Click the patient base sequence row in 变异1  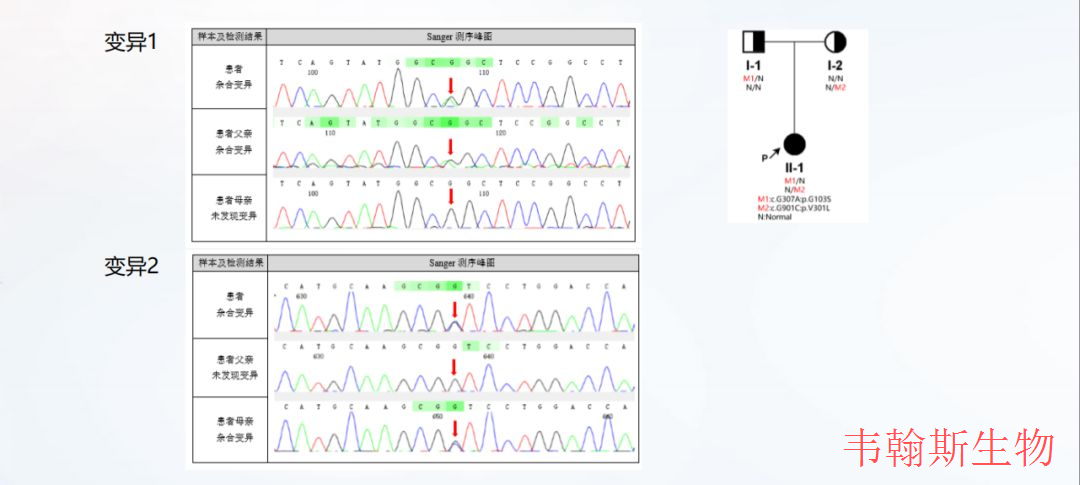click(x=452, y=62)
